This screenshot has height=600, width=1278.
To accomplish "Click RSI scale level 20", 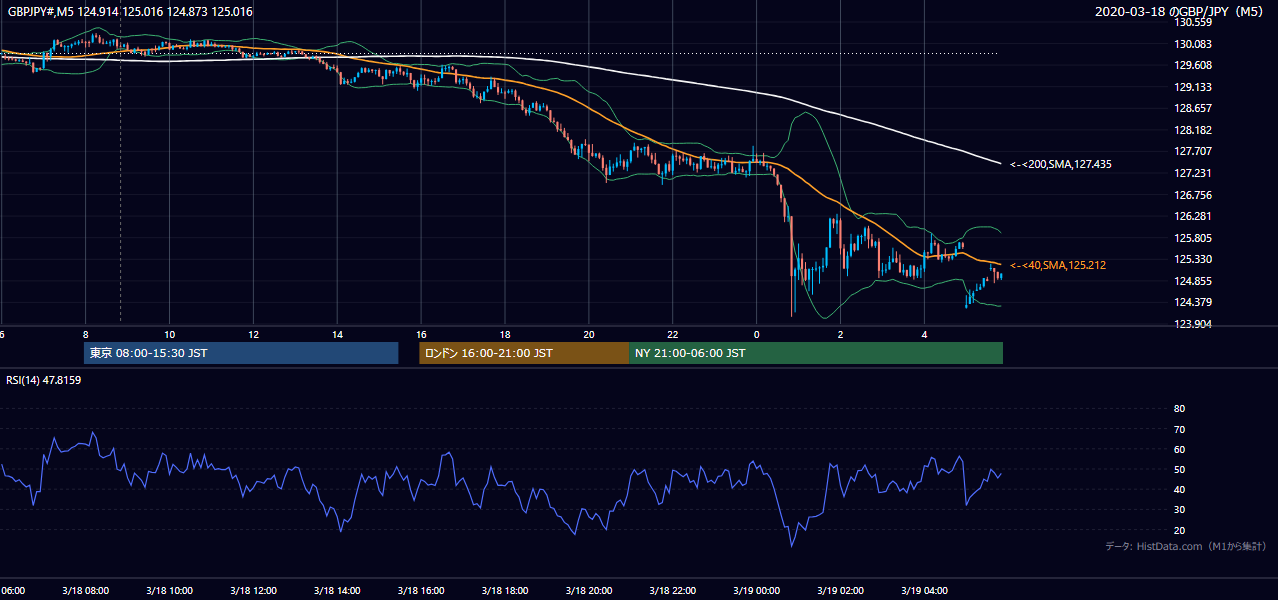I will tap(1179, 530).
